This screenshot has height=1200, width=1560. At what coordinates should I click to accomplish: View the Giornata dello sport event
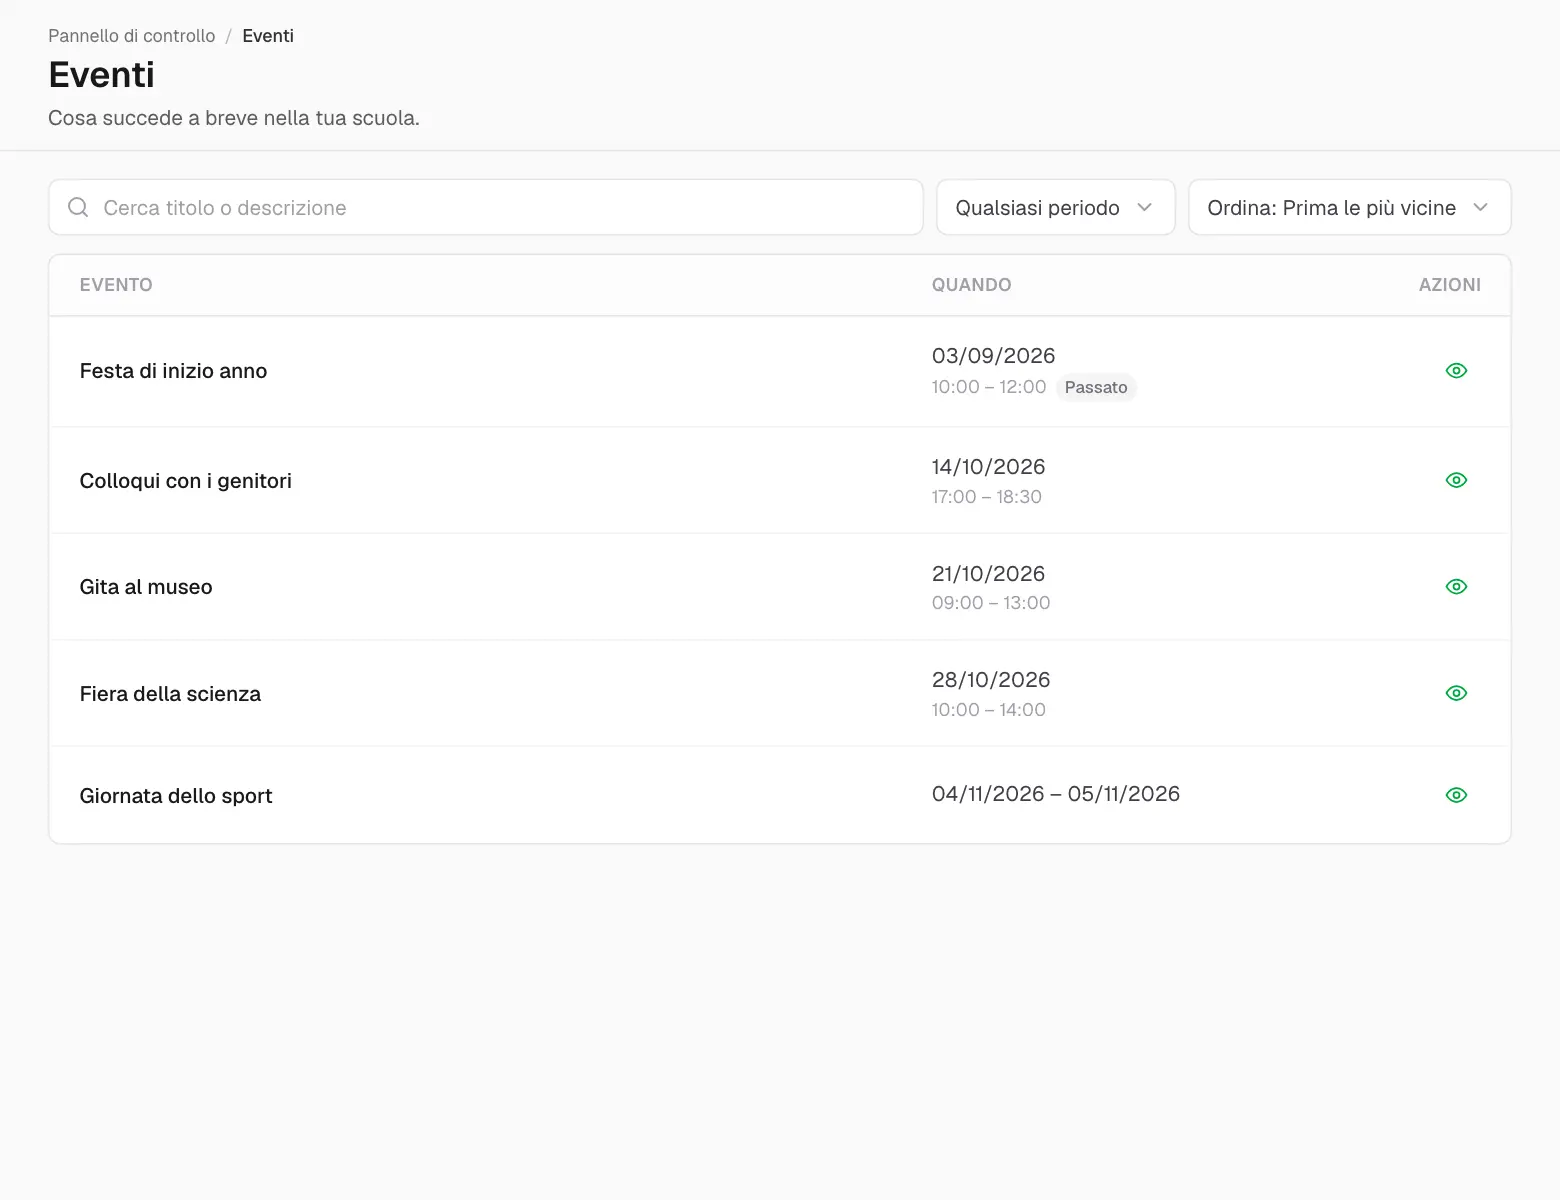point(1456,795)
